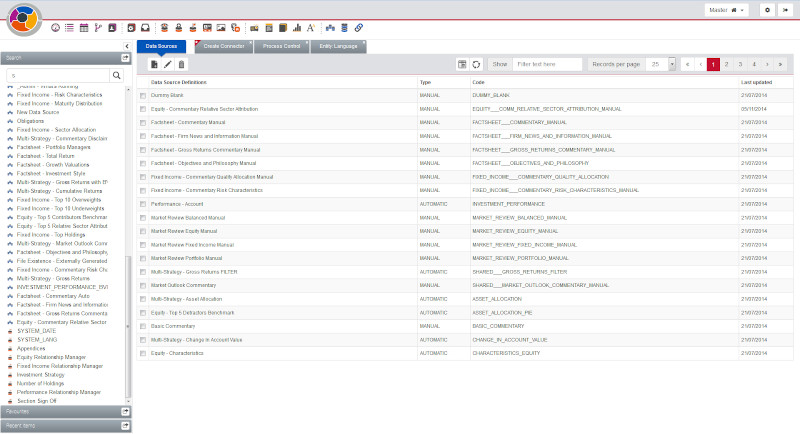Collapse the left sidebar with chevron
The height and width of the screenshot is (434, 800).
pos(127,46)
